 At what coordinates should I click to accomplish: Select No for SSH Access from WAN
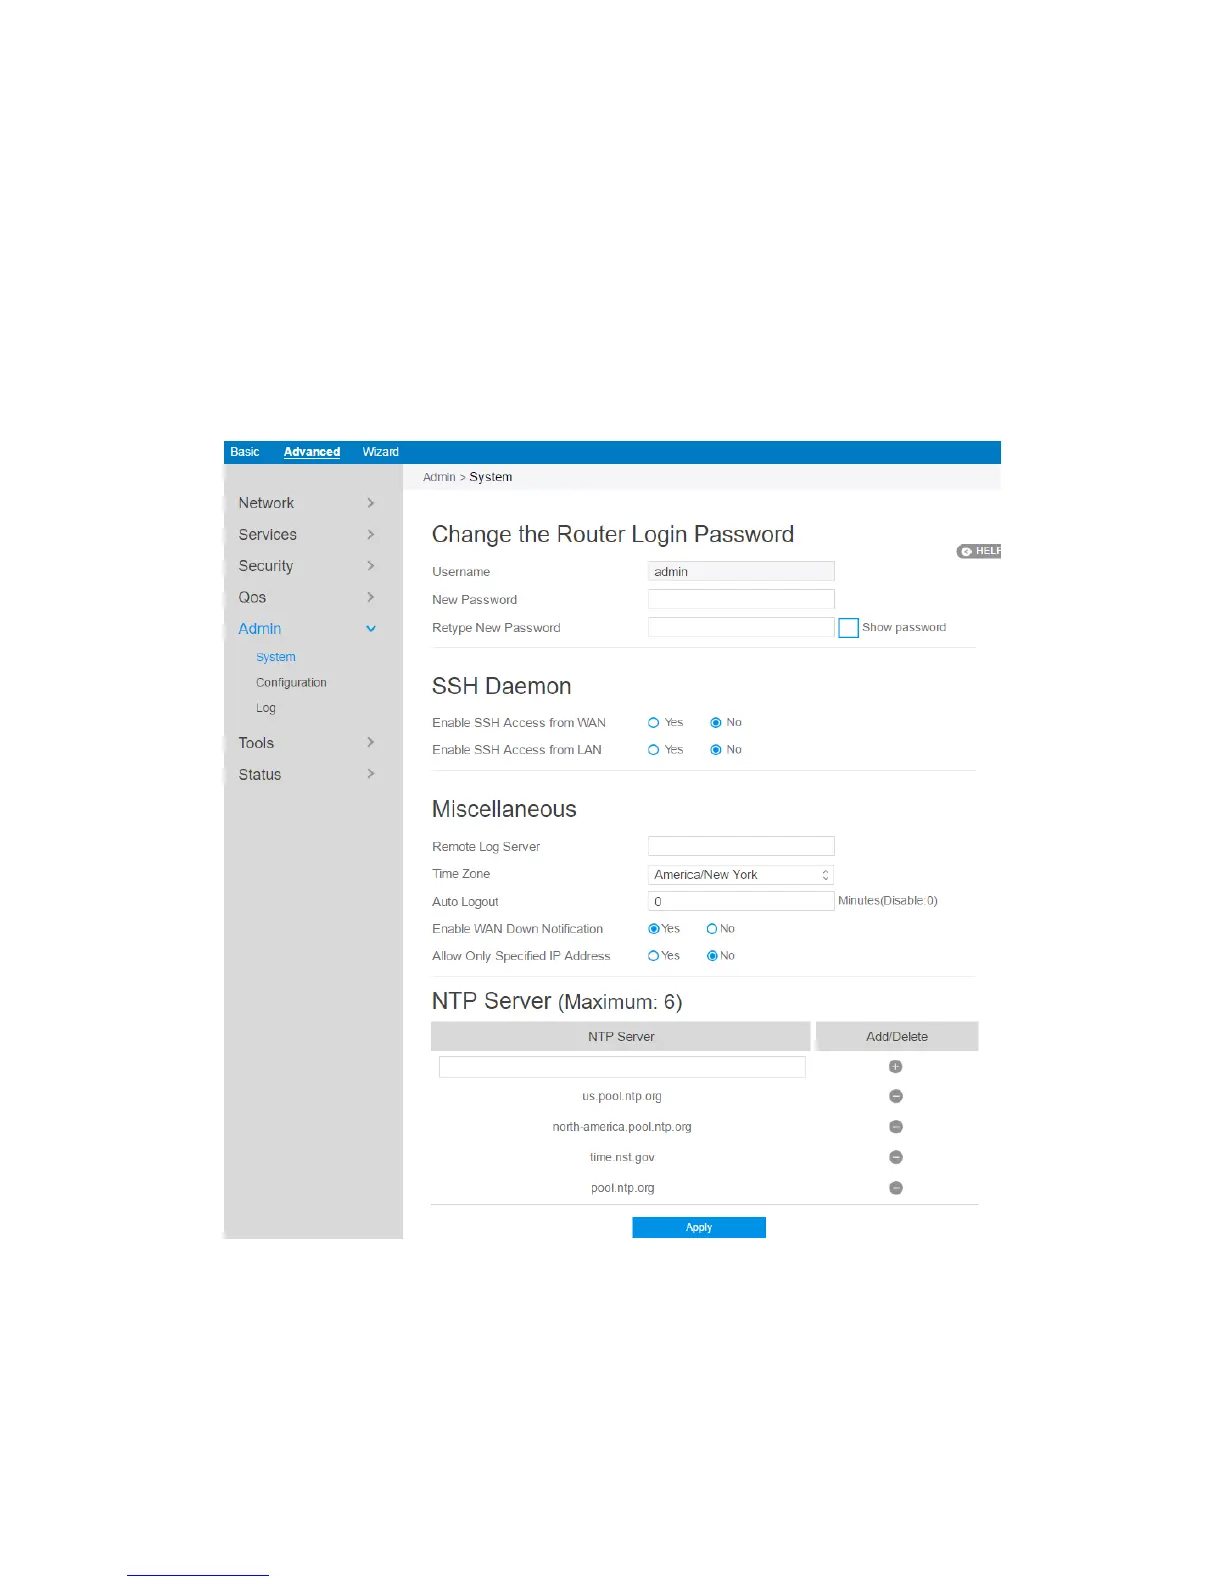[716, 722]
